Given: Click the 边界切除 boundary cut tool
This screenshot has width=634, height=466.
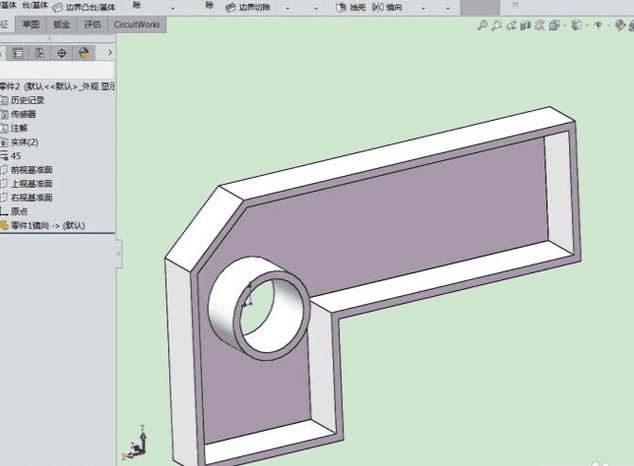Looking at the screenshot, I should pyautogui.click(x=248, y=7).
